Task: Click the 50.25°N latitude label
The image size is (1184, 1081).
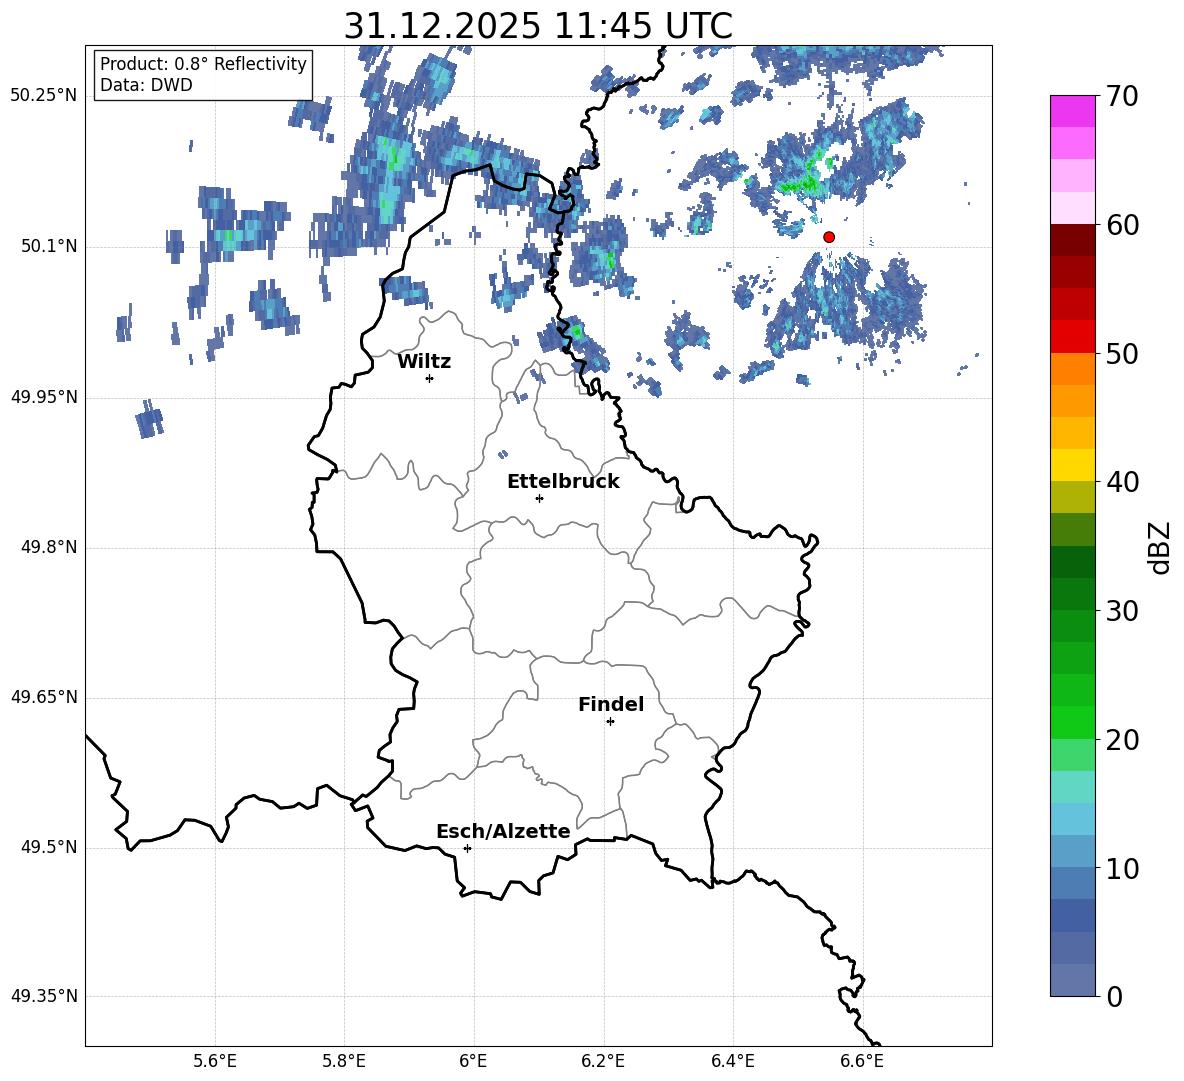Action: click(44, 96)
